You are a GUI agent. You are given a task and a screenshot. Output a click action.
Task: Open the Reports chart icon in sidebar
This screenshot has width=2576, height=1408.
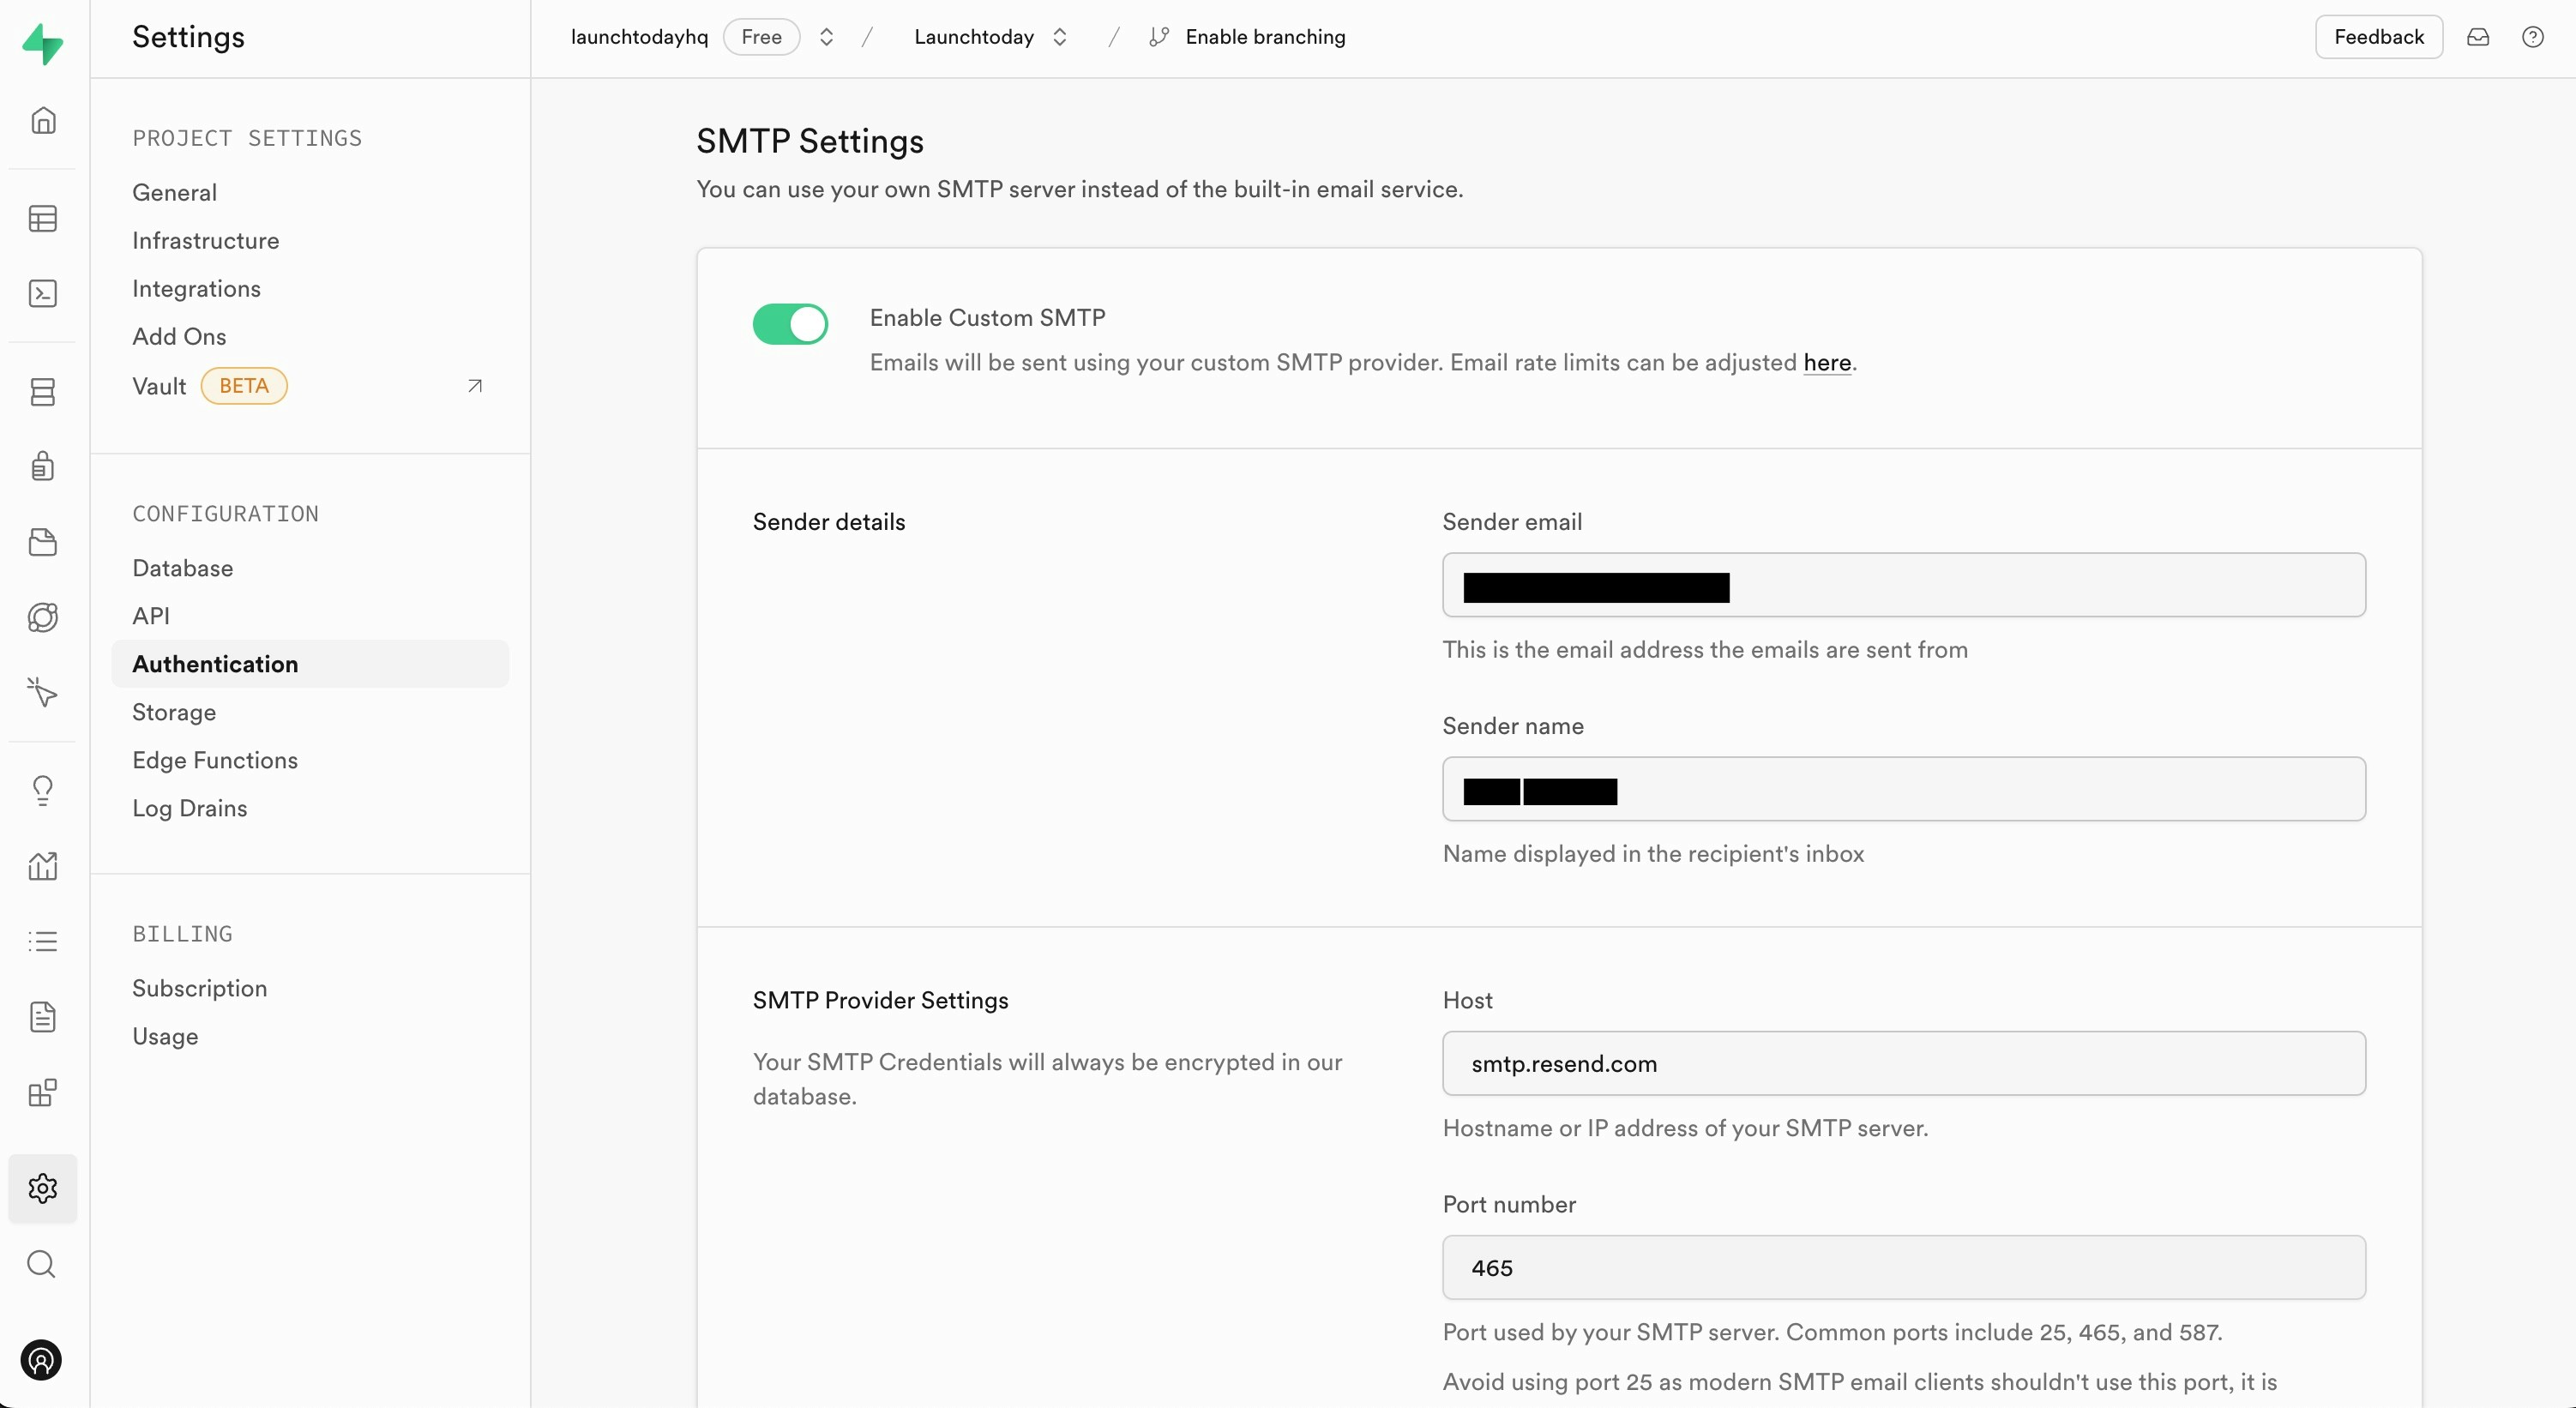[42, 866]
